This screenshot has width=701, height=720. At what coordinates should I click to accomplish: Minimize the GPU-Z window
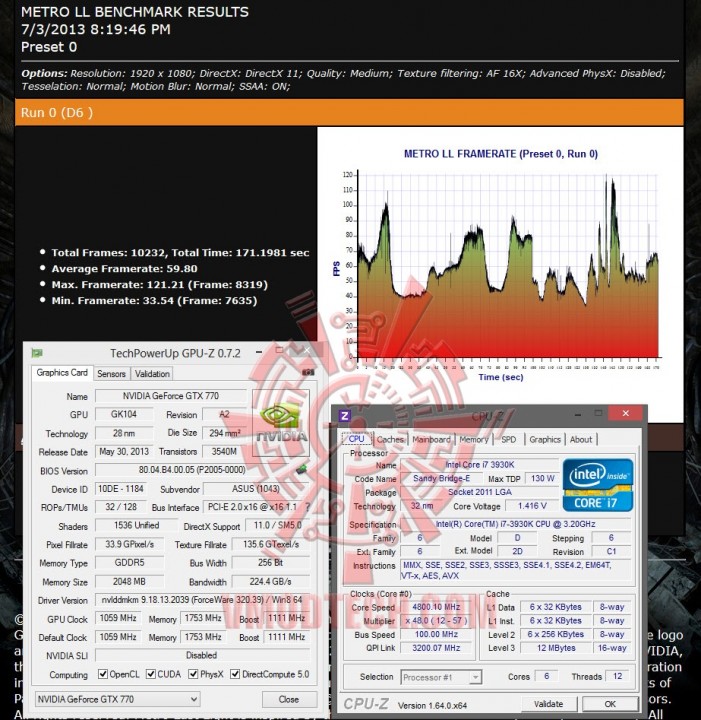[x=259, y=352]
